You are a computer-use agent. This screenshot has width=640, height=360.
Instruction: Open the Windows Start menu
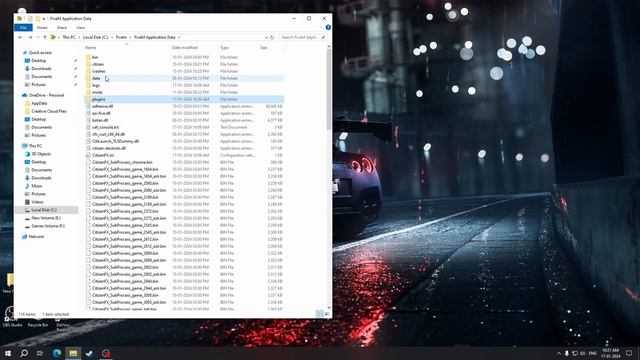pyautogui.click(x=8, y=353)
